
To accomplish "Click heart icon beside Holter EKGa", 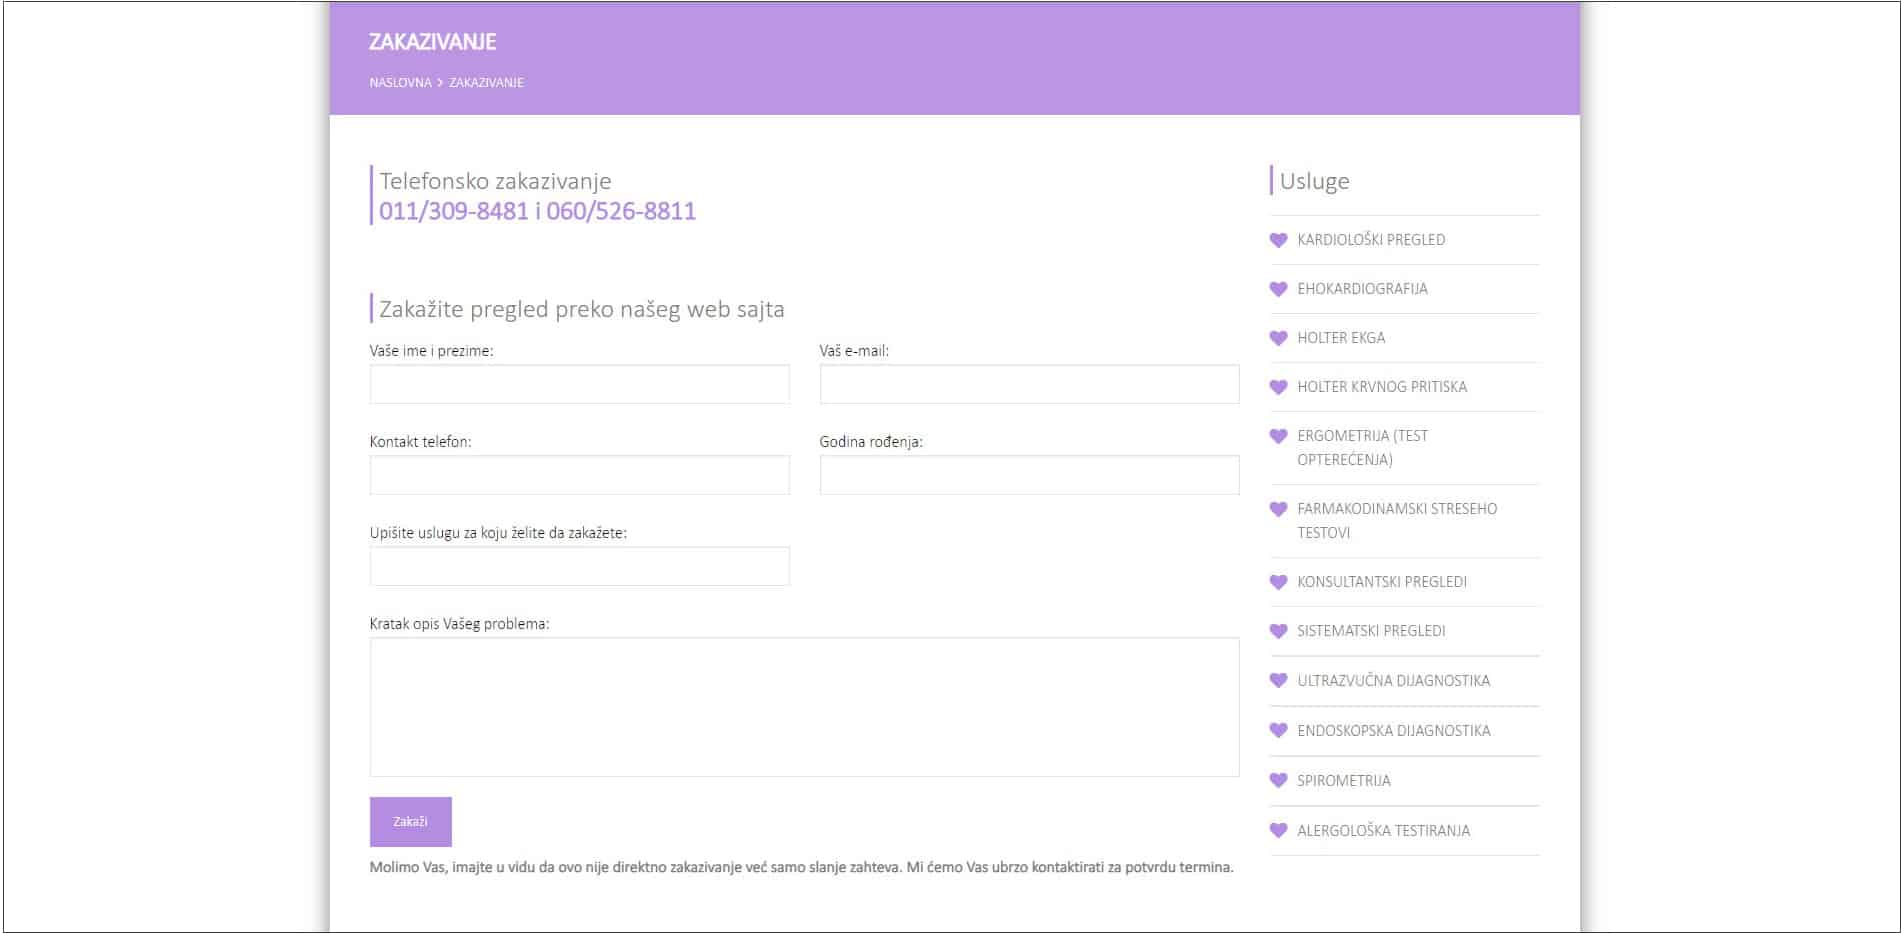I will (1278, 338).
